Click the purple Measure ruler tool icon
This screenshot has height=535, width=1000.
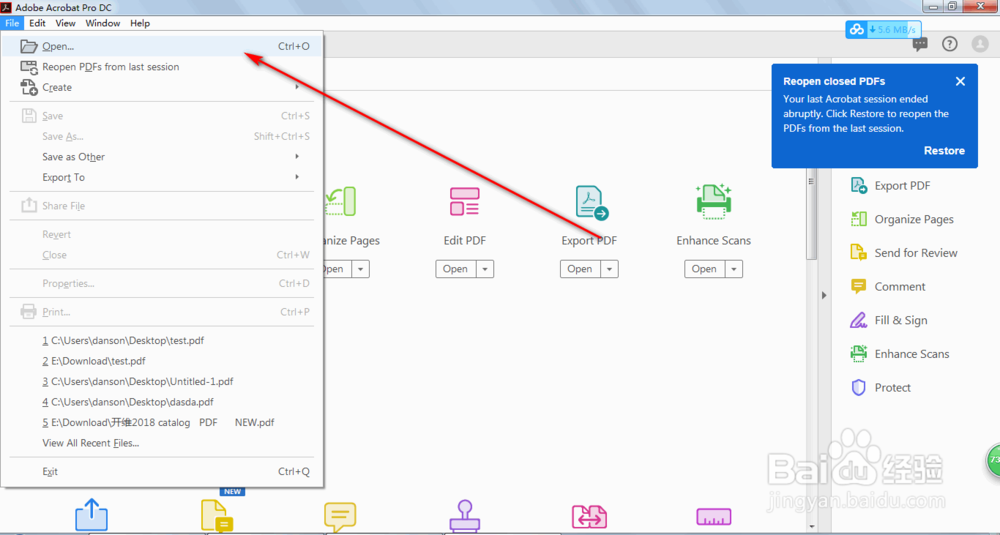[x=714, y=516]
